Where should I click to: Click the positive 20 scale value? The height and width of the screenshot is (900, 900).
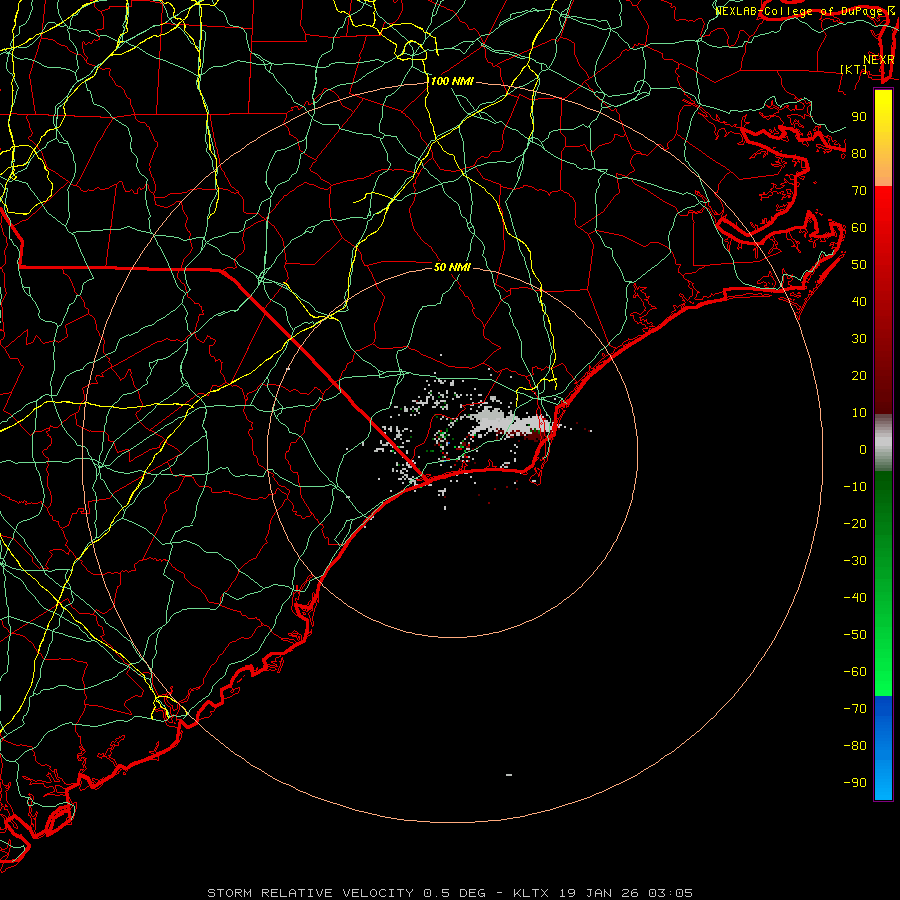tap(859, 376)
